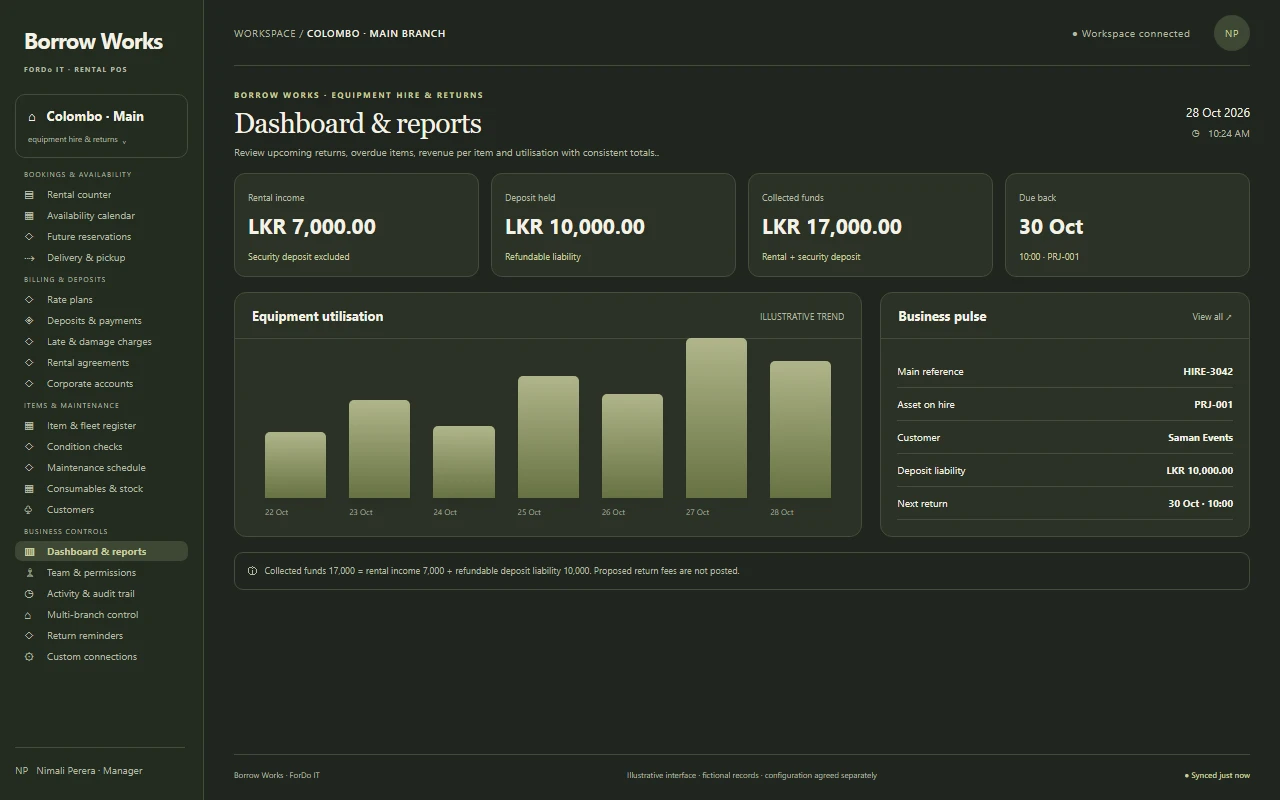The width and height of the screenshot is (1280, 800).
Task: Click the clock icon beside 10:24 AM
Action: [1195, 134]
